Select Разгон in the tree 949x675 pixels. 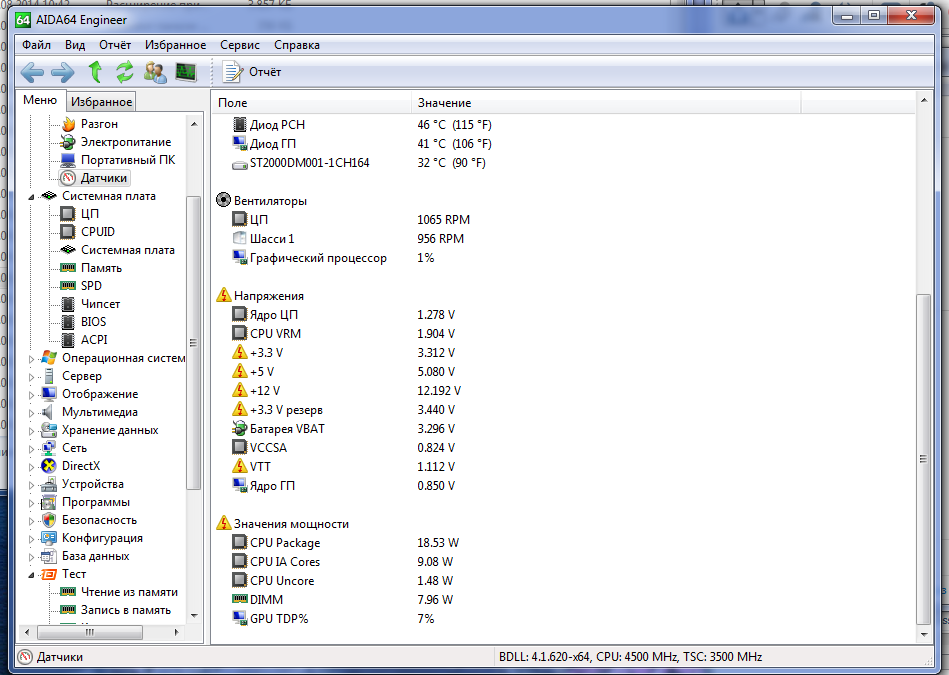[x=99, y=124]
